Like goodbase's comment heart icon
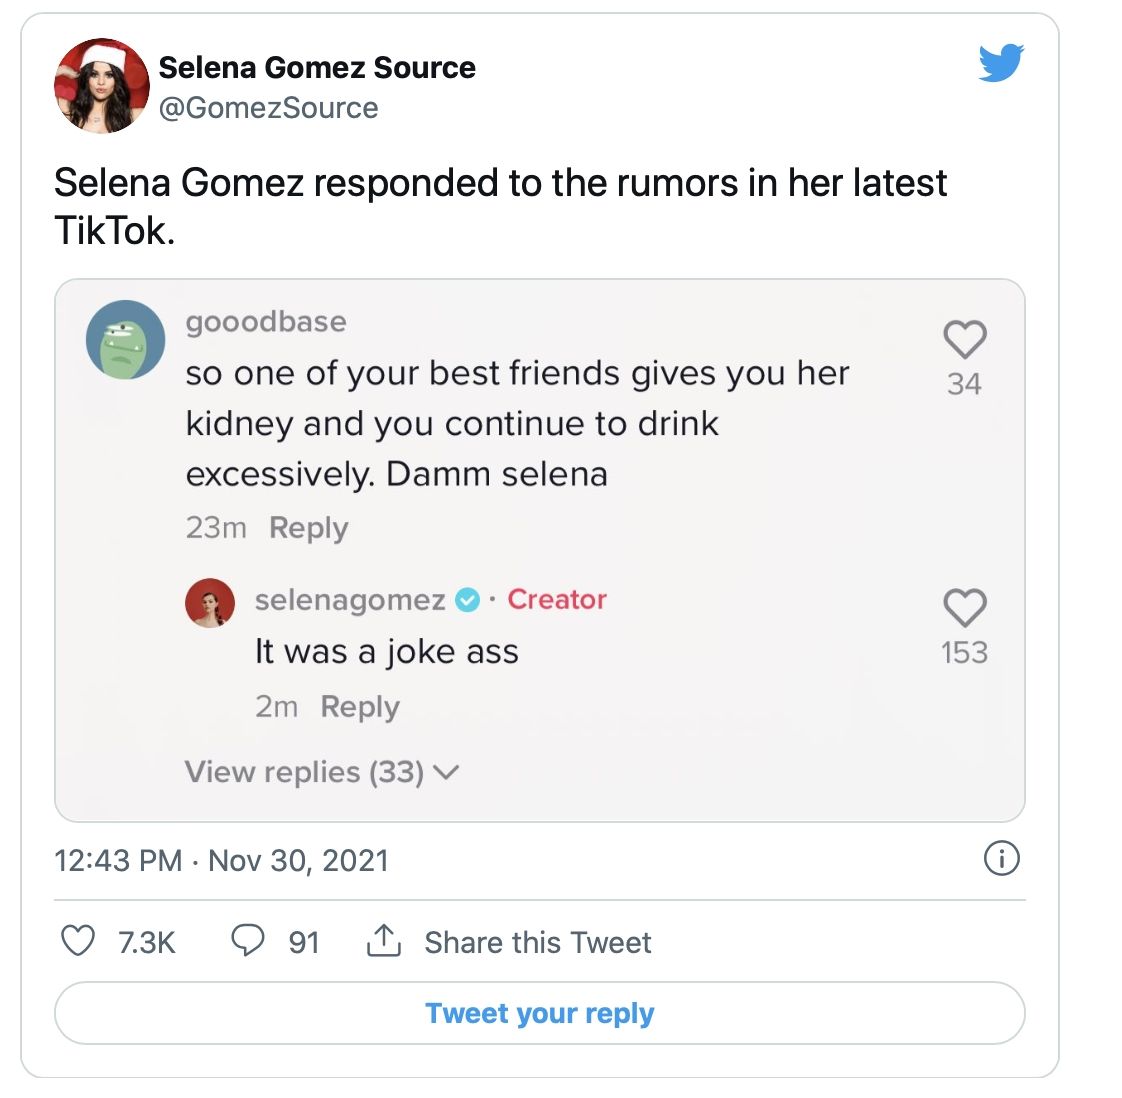The image size is (1122, 1098). click(x=965, y=340)
